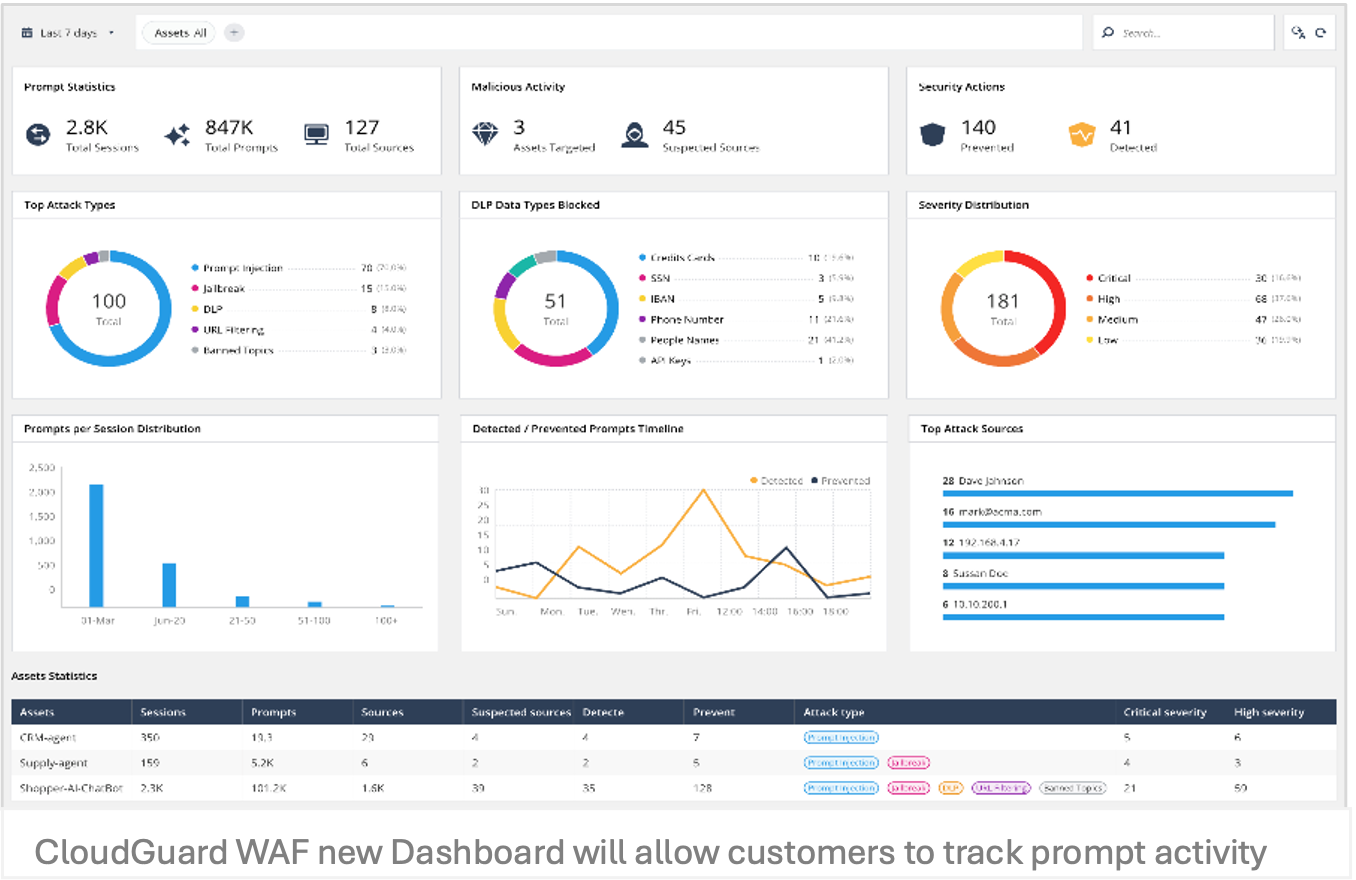Toggle Detected series in timeline legend

click(775, 481)
